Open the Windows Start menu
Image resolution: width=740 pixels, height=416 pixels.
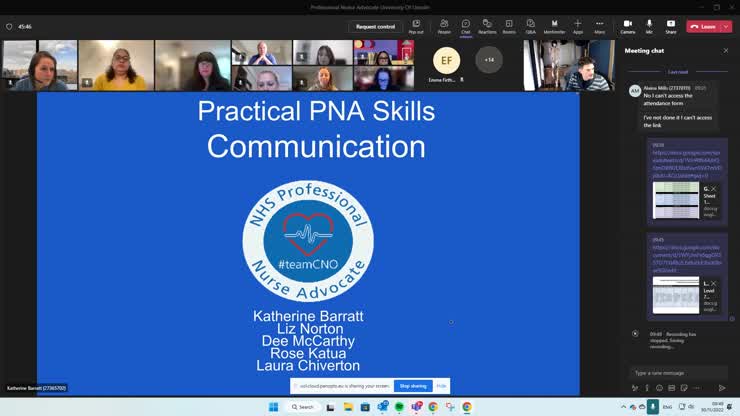click(272, 407)
